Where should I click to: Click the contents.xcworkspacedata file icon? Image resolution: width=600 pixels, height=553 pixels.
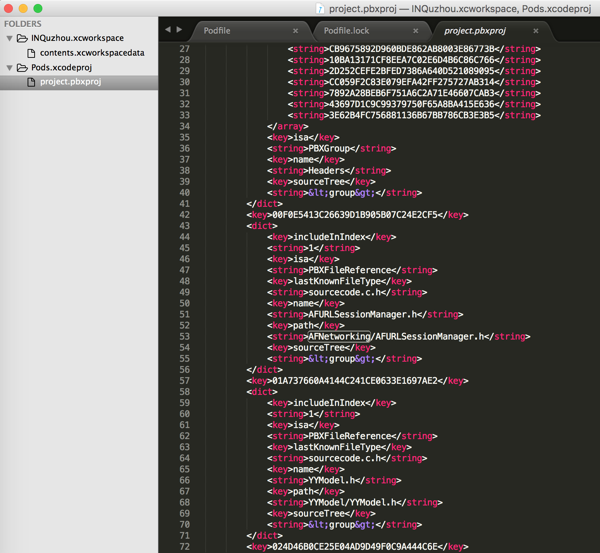coord(31,53)
